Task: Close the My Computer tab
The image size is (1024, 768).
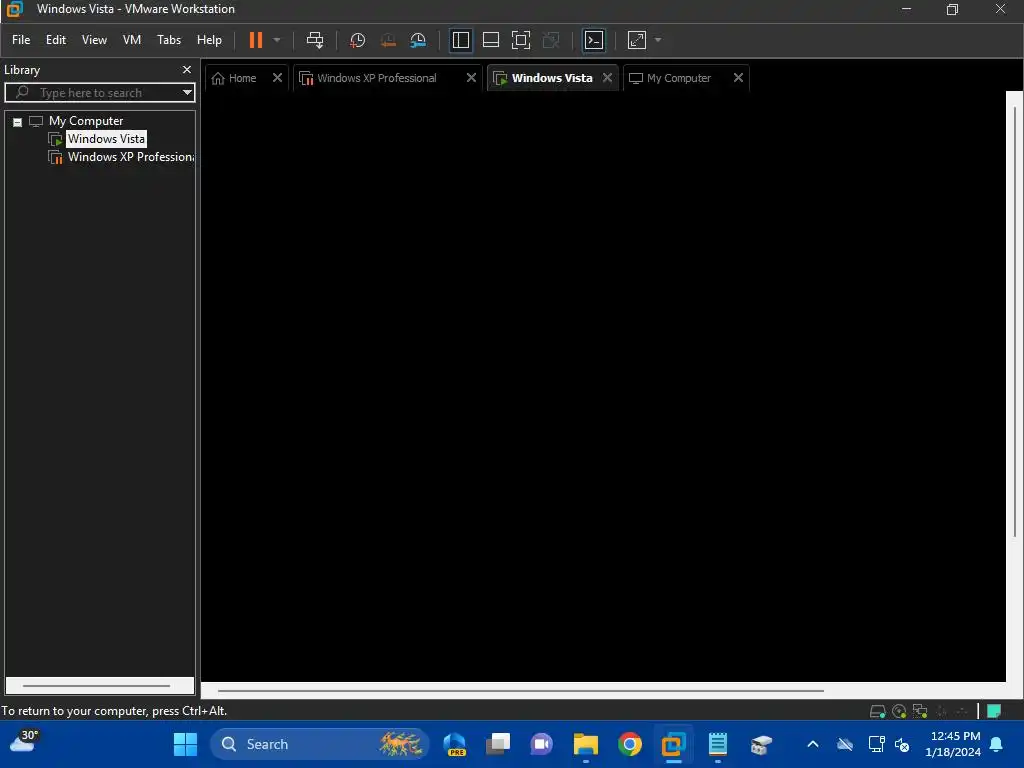Action: point(738,78)
